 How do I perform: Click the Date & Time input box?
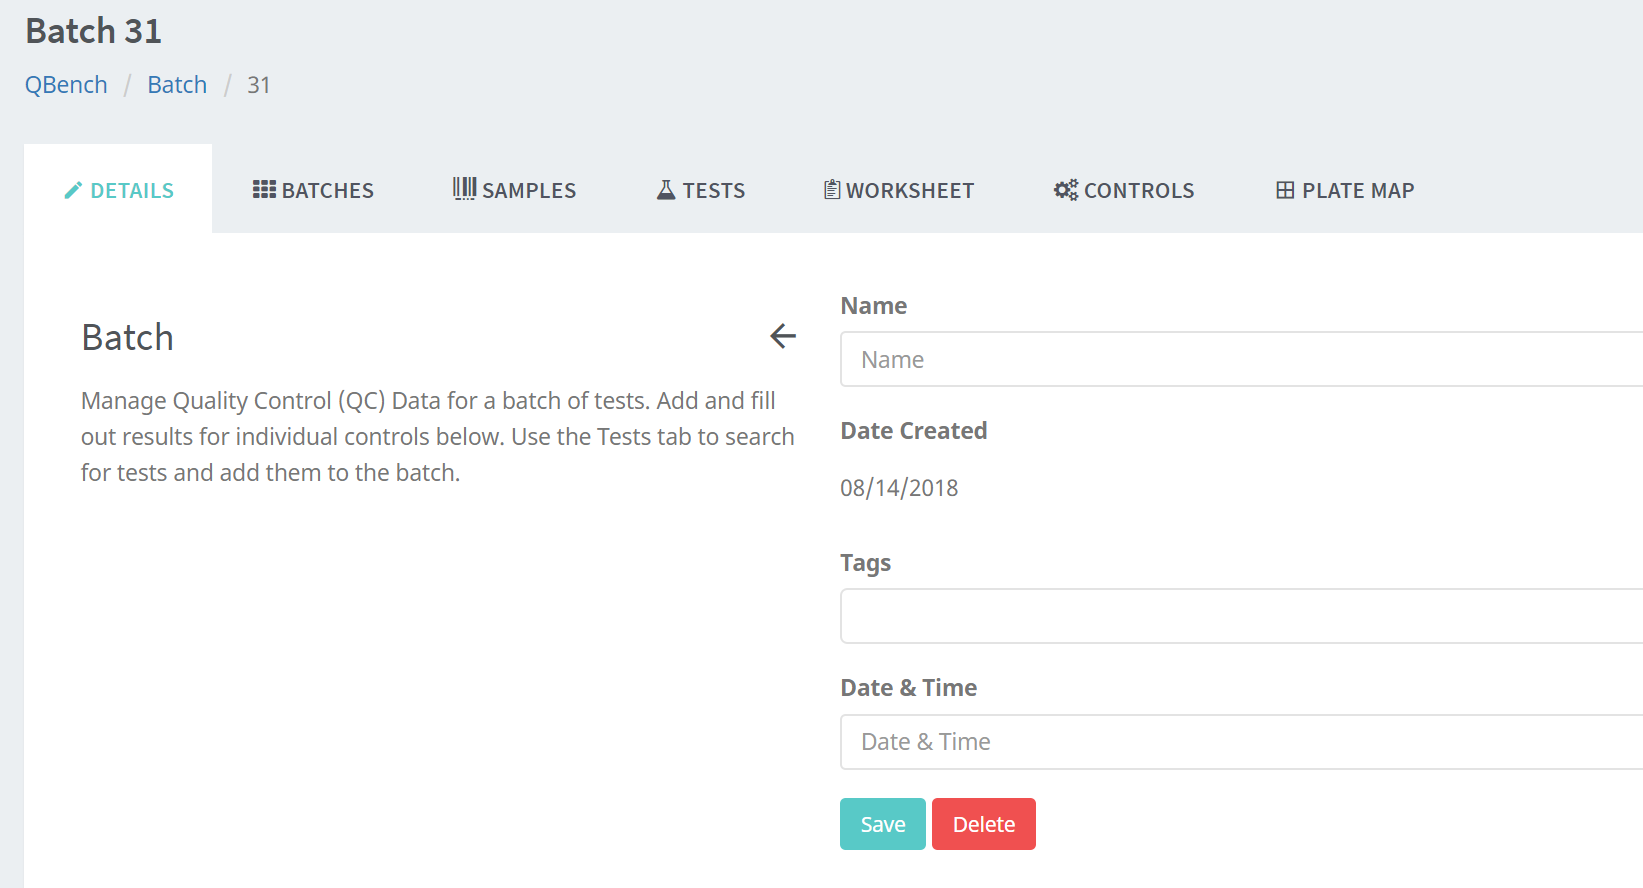[x=1240, y=742]
